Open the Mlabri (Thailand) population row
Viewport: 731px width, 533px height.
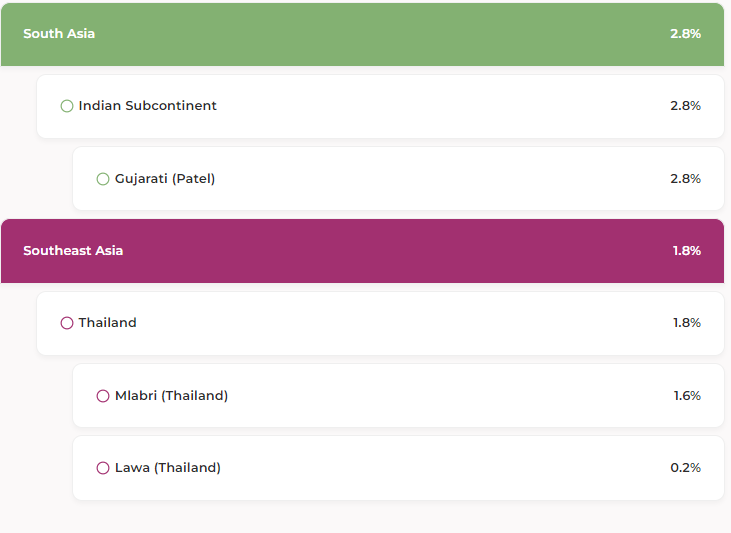(x=398, y=396)
